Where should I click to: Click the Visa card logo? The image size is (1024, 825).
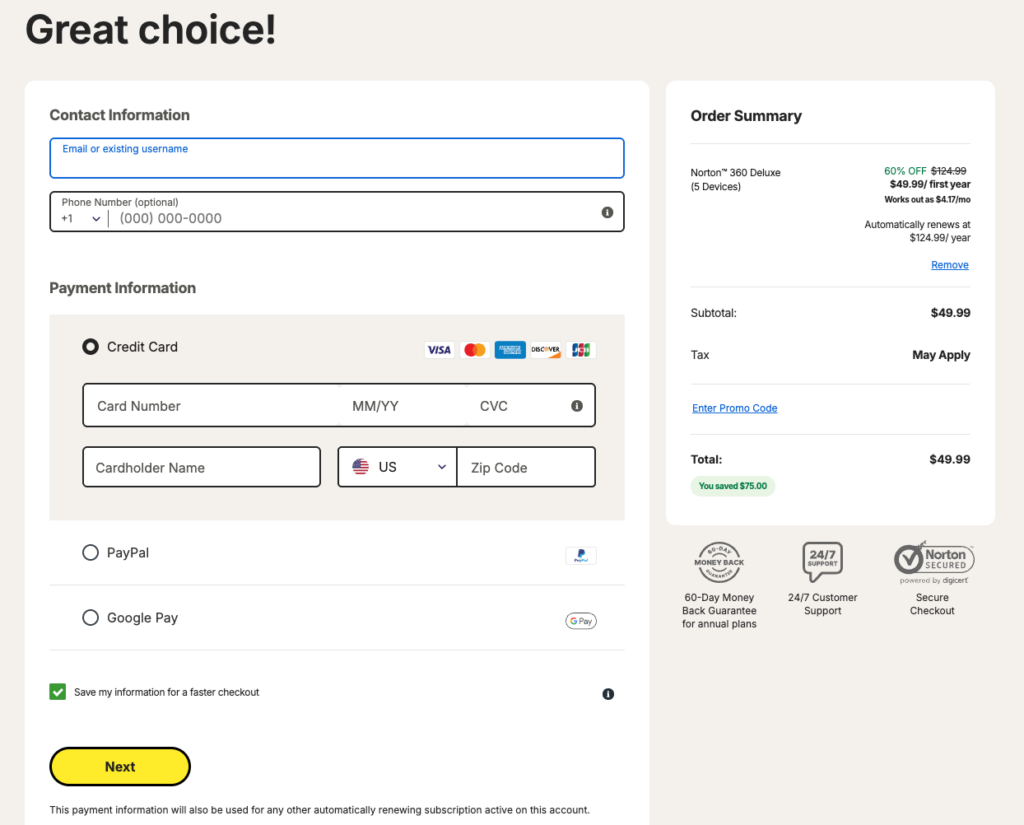point(439,349)
